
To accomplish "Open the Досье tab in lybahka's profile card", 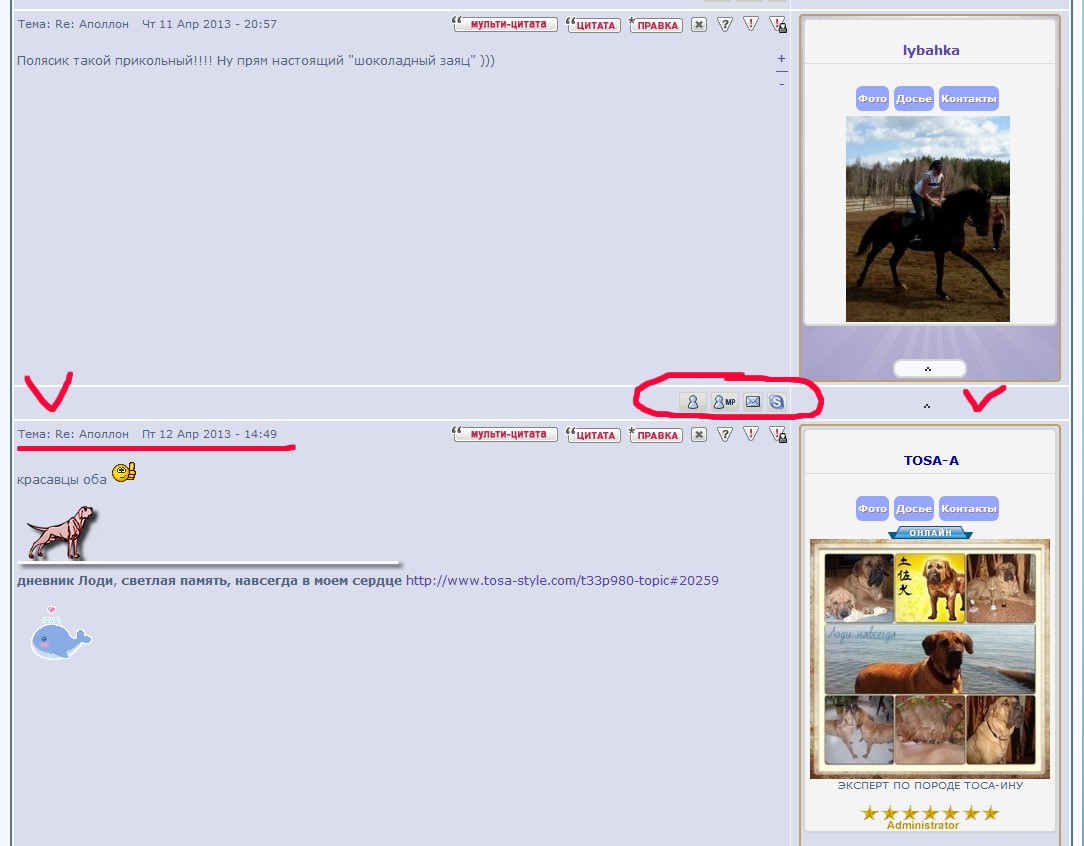I will point(914,98).
